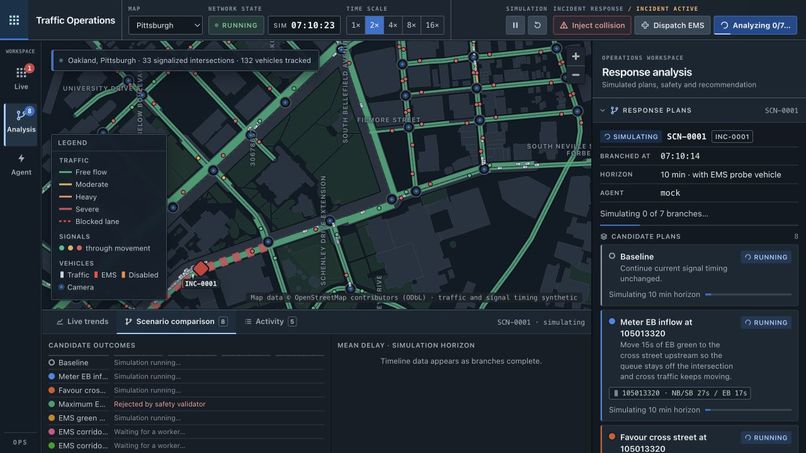Screen dimensions: 806x453
Task: Click the Response Plans branch icon
Action: pyautogui.click(x=614, y=110)
